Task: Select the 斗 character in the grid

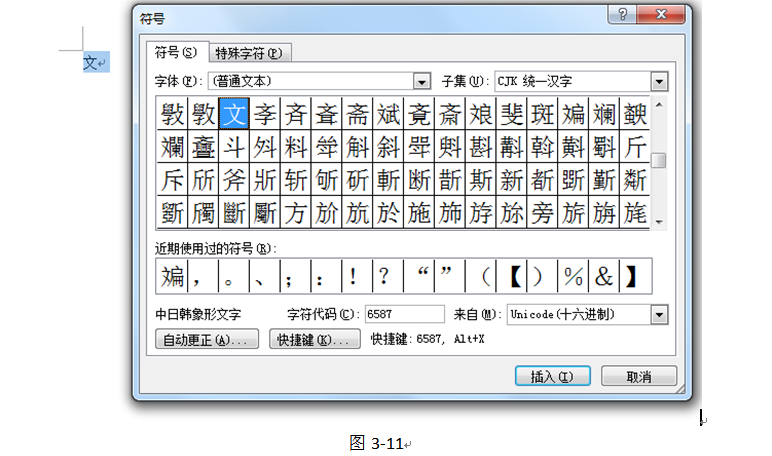Action: (234, 147)
